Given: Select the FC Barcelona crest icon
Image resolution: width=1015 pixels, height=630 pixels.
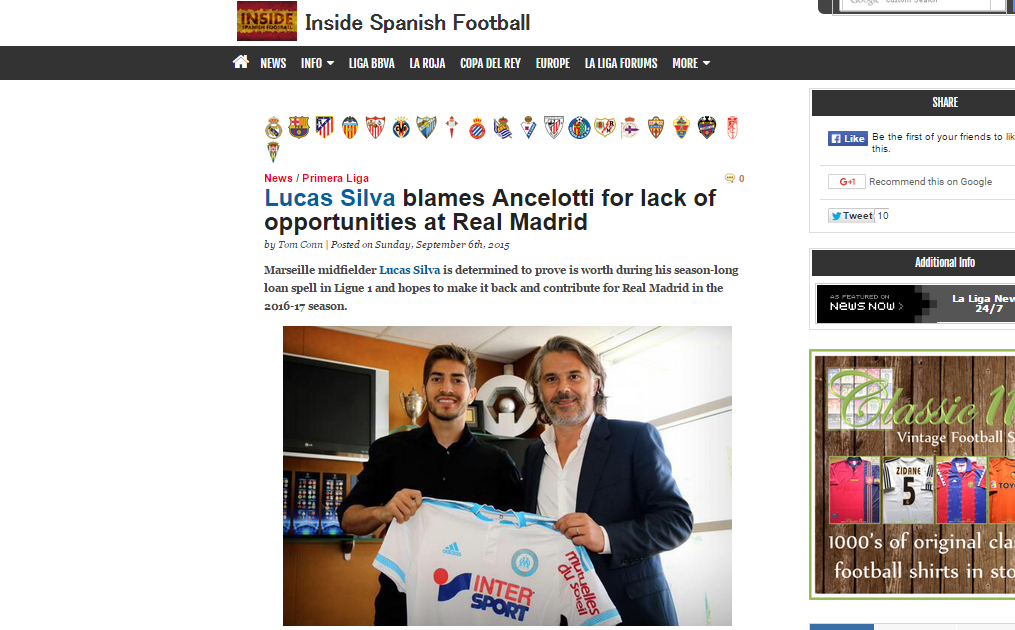Looking at the screenshot, I should pos(299,128).
